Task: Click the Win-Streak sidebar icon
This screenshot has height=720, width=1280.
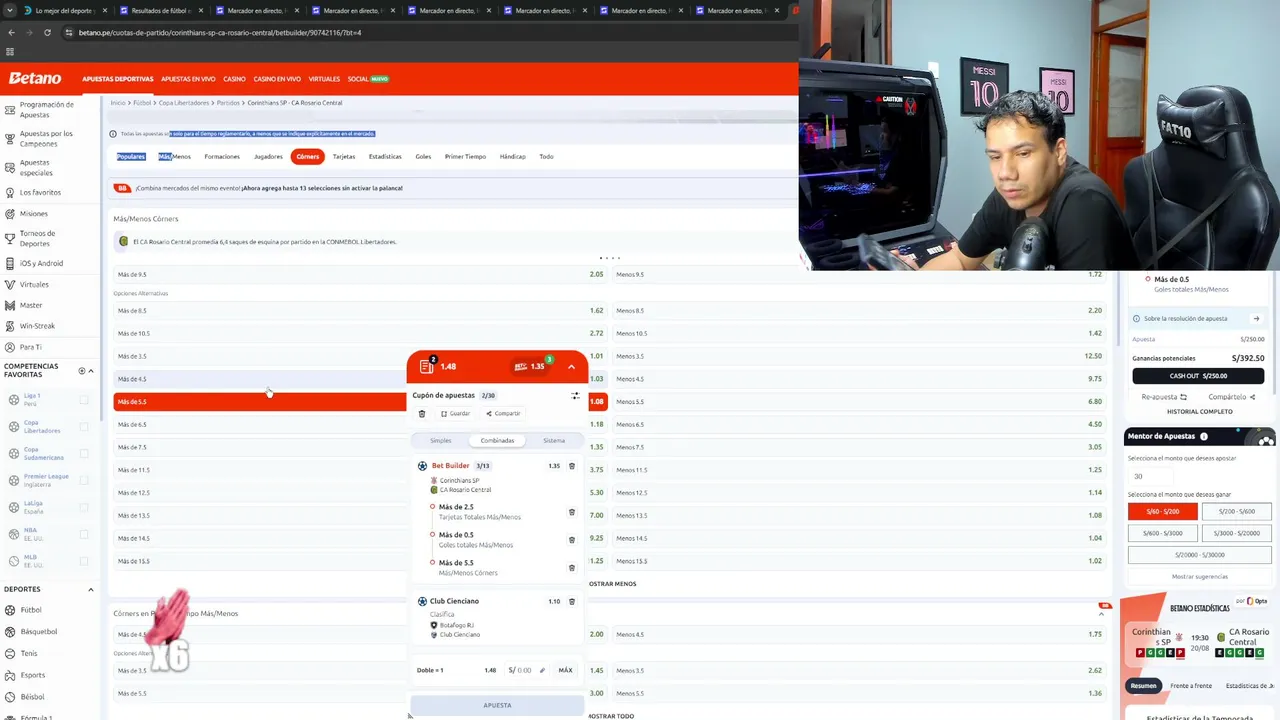Action: click(x=9, y=326)
